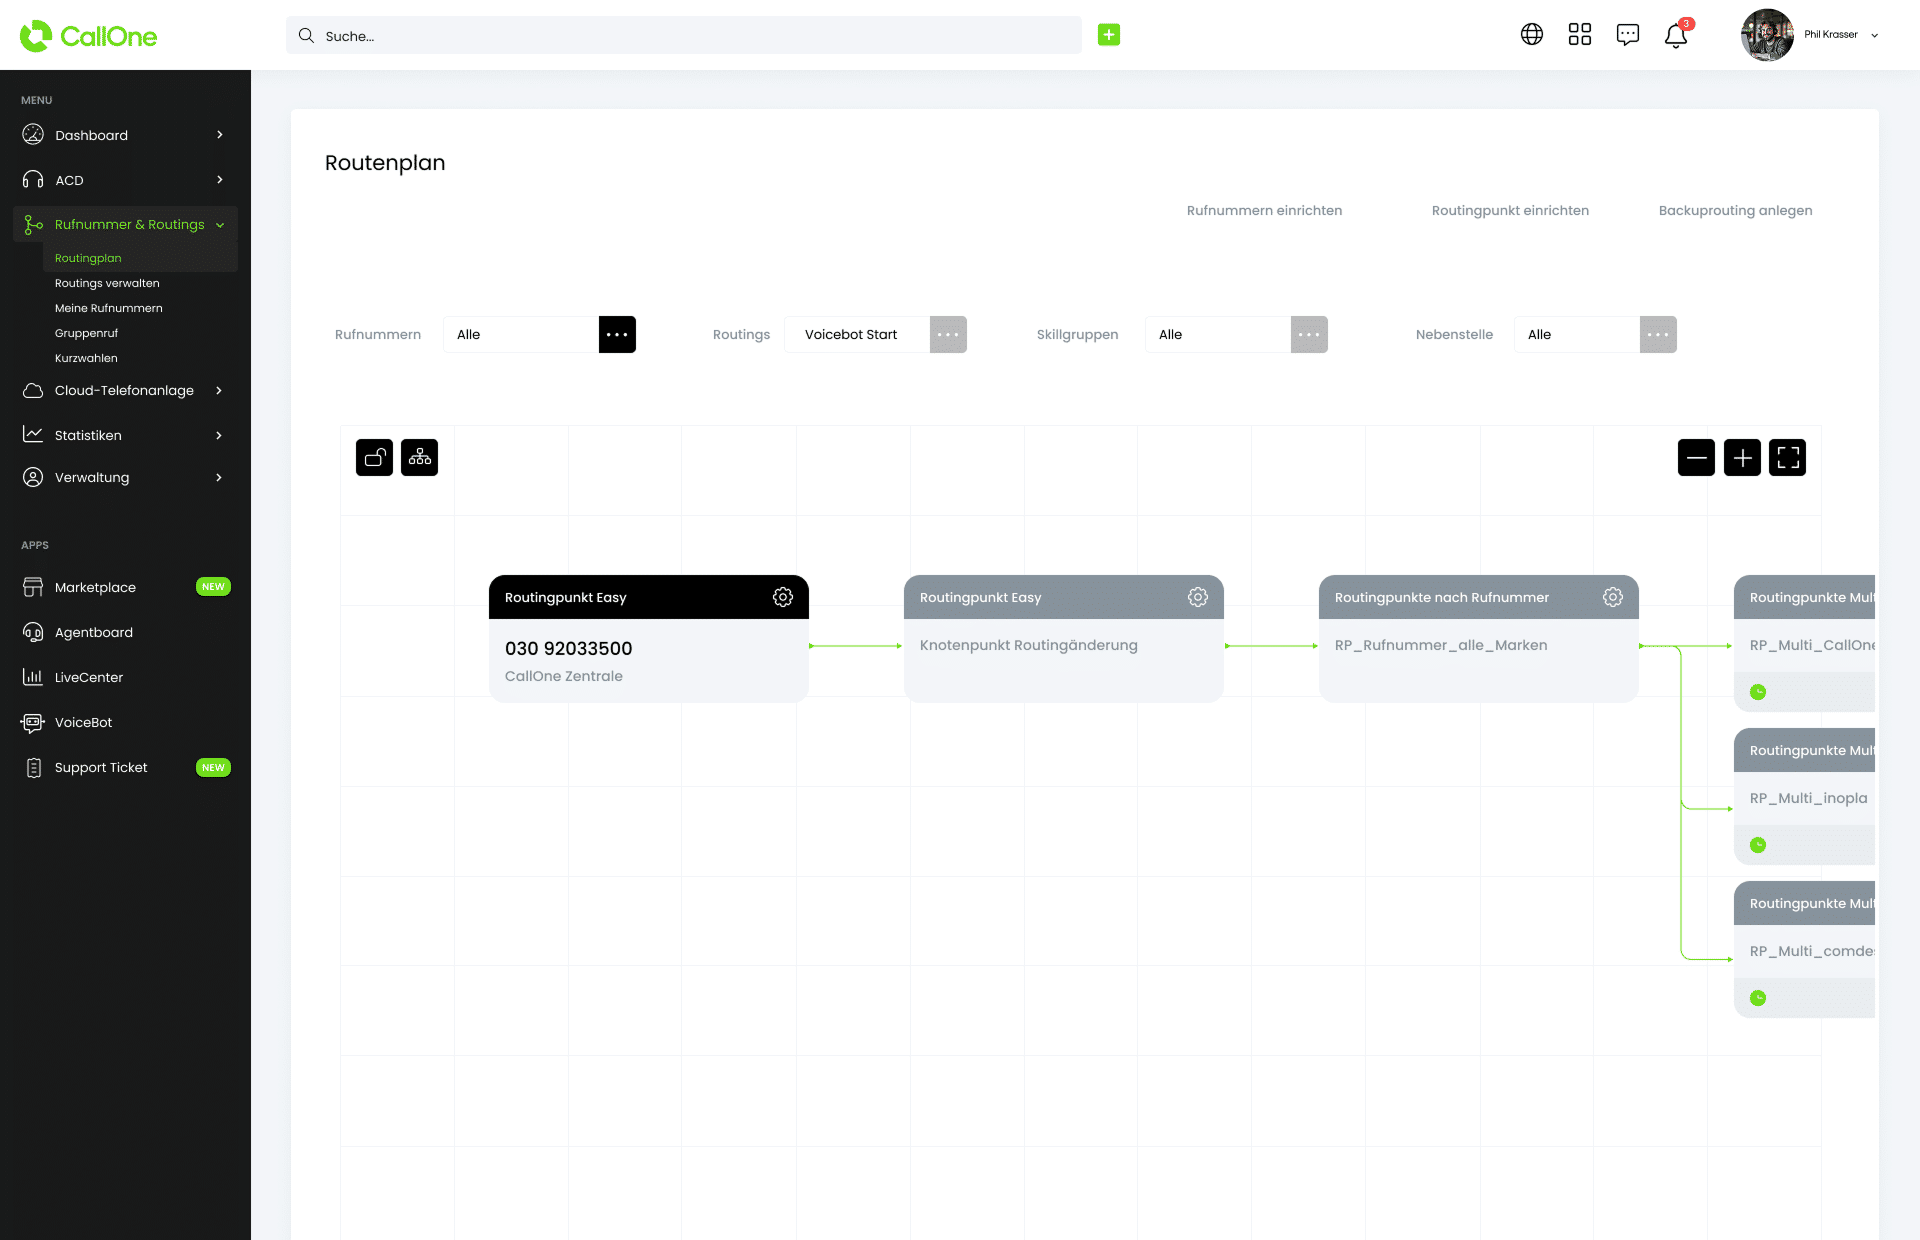The image size is (1920, 1240).
Task: Toggle the canvas lock icon
Action: click(374, 458)
